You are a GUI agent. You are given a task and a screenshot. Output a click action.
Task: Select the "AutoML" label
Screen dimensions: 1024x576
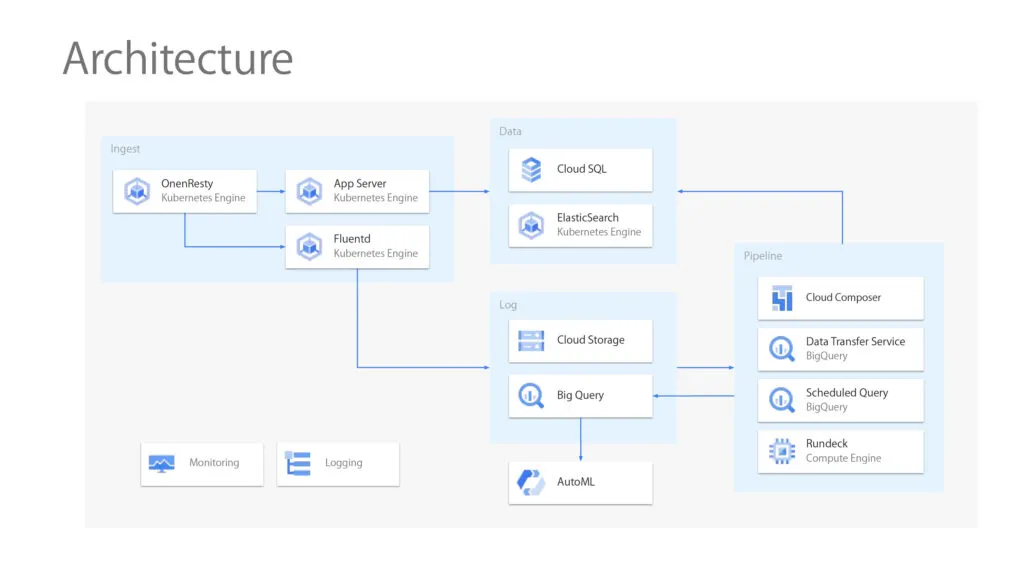pos(575,481)
